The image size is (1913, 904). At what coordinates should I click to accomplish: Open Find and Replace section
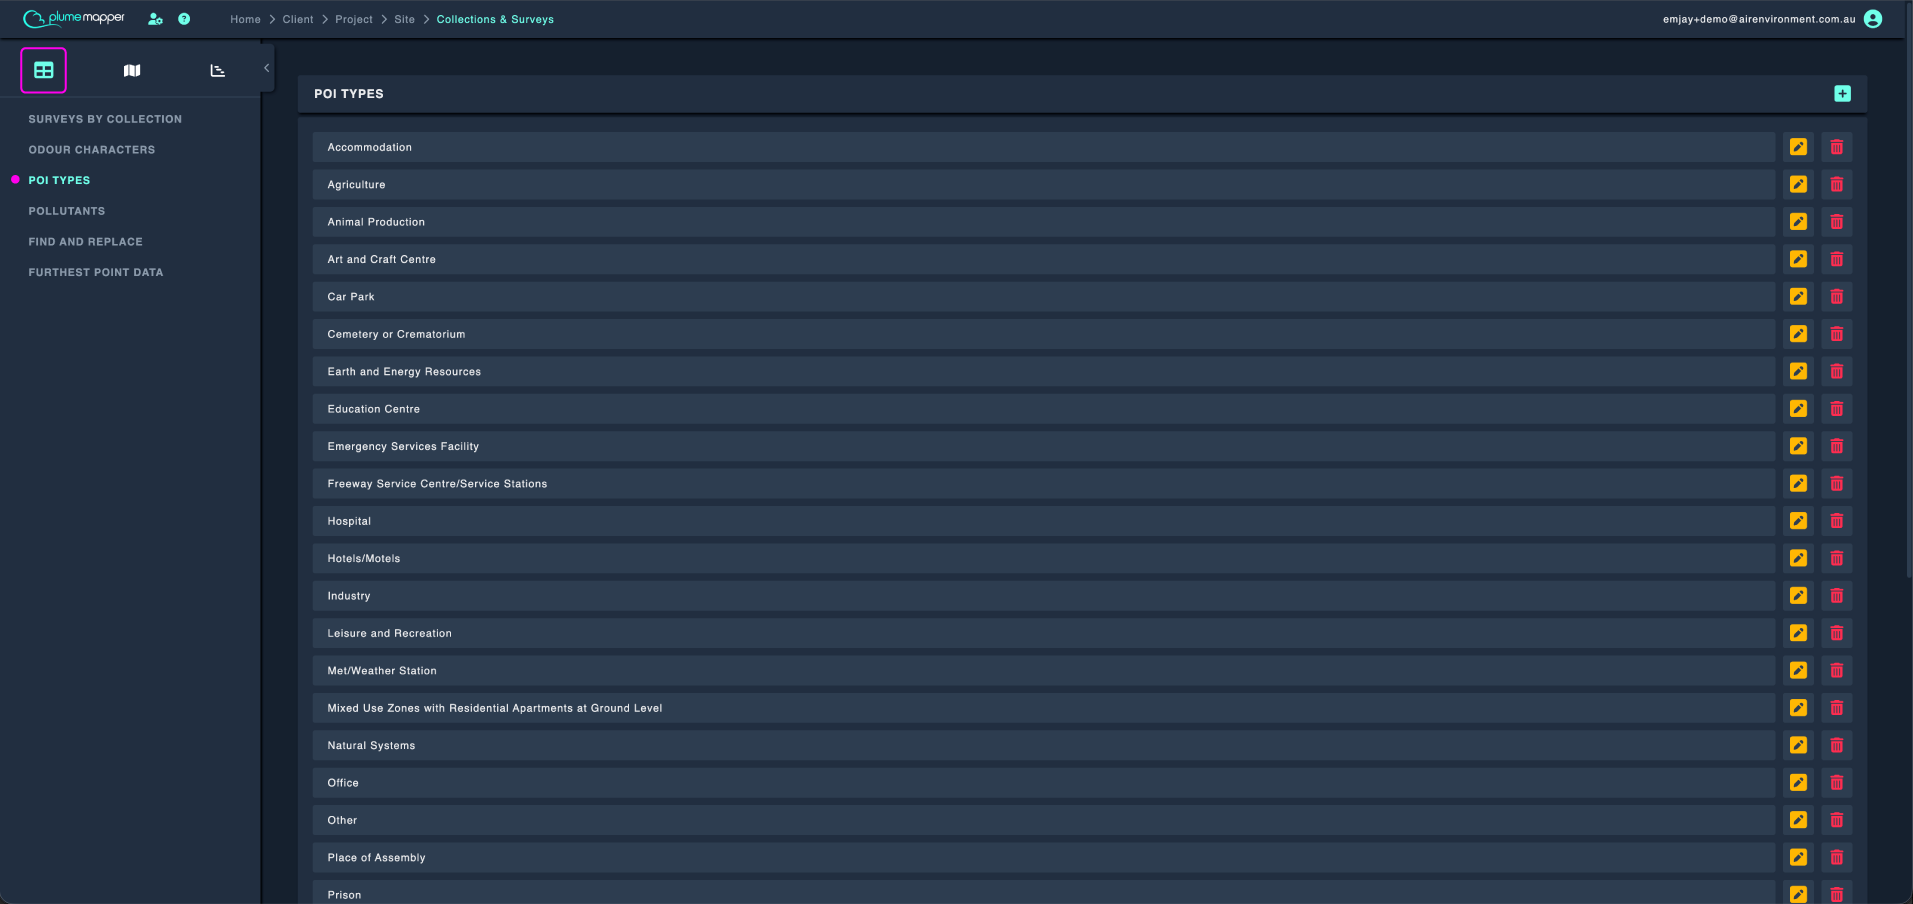[x=86, y=242]
